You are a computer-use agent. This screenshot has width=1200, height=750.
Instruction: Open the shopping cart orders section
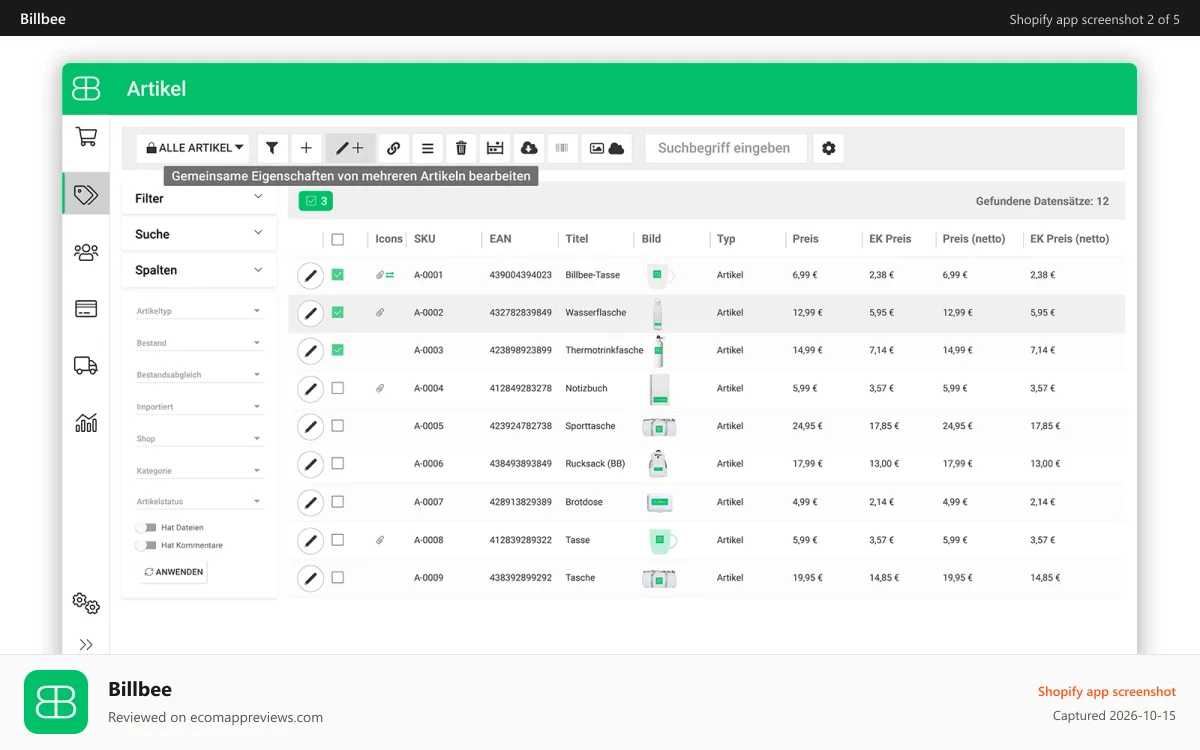coord(86,137)
